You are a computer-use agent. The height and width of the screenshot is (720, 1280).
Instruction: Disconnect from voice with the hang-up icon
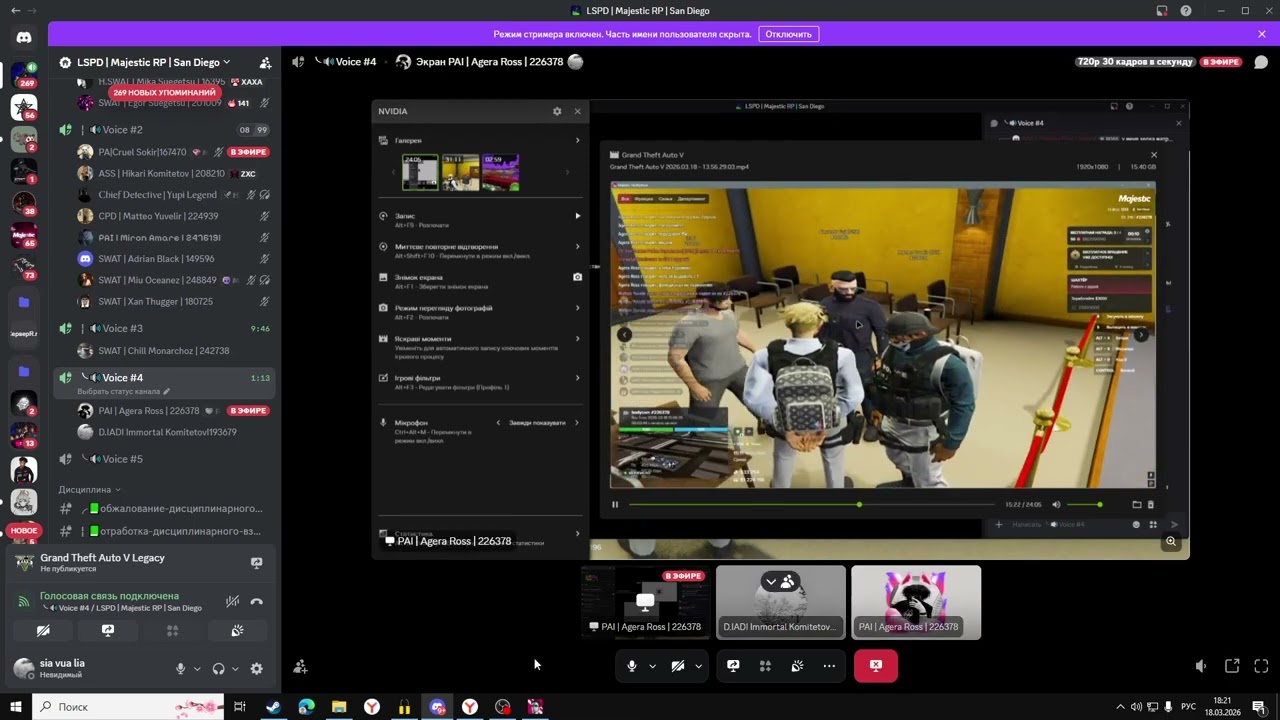(257, 601)
